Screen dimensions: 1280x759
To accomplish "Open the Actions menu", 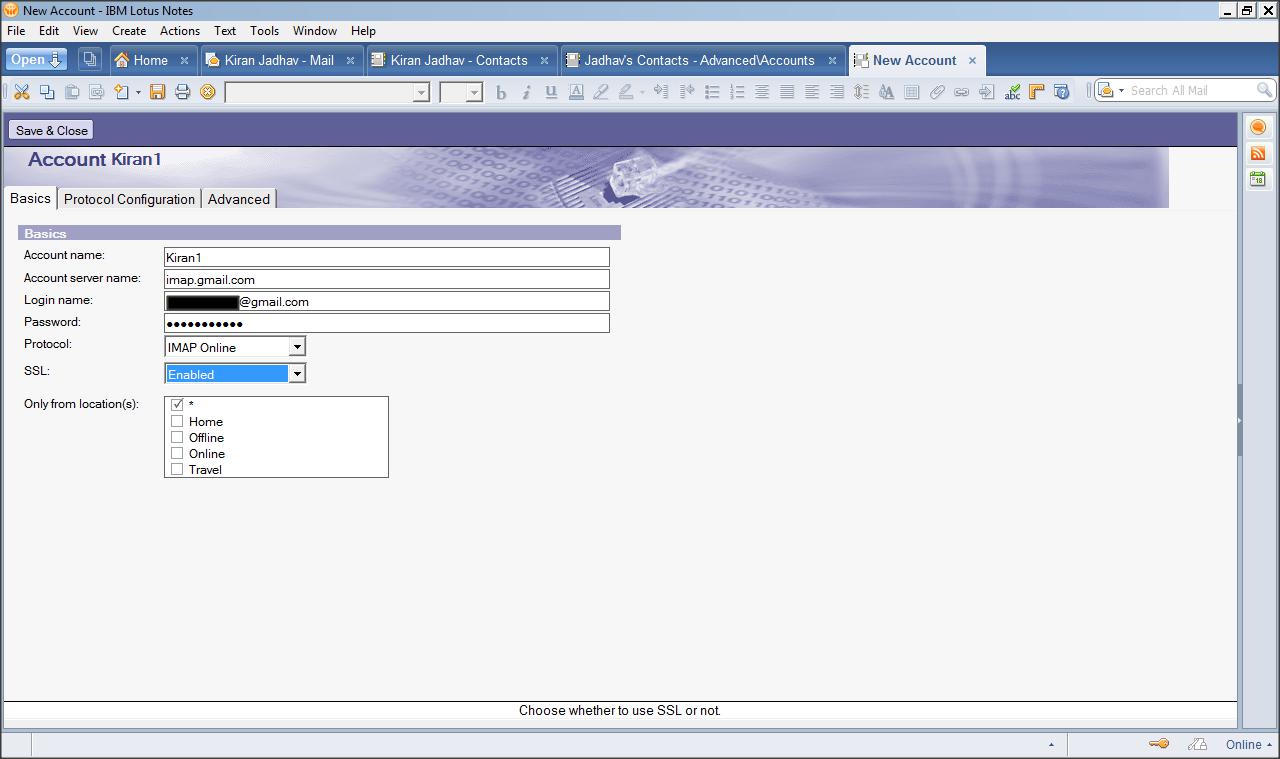I will click(180, 31).
